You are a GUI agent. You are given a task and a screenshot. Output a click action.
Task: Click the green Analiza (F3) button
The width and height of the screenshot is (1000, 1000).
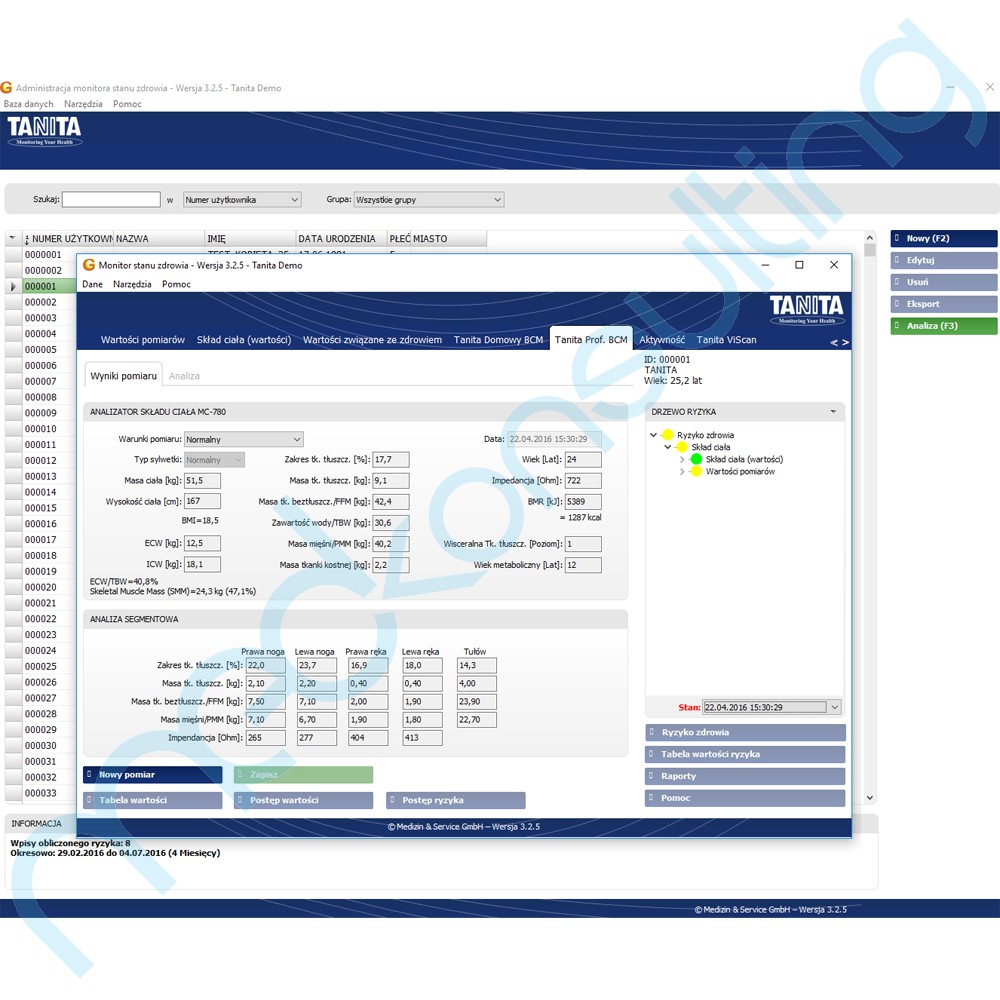coord(944,326)
